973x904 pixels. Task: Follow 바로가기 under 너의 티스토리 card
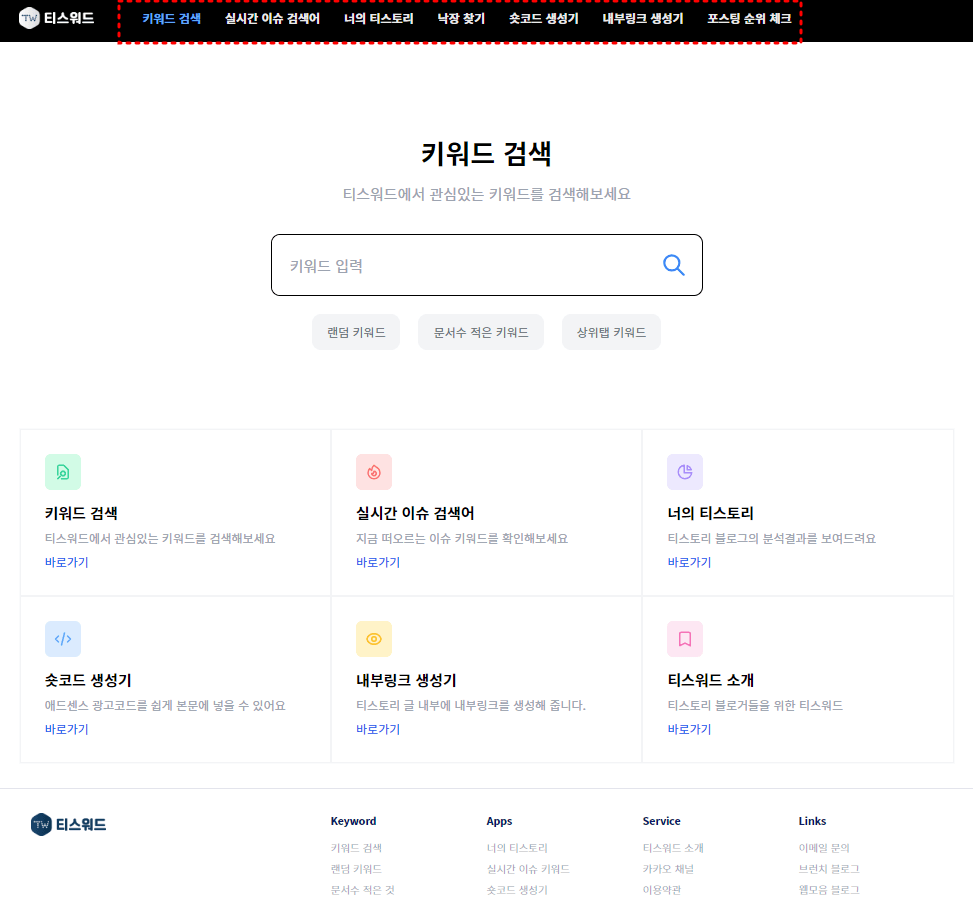(x=689, y=562)
